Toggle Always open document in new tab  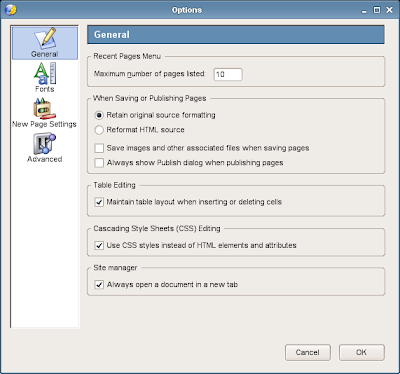click(x=99, y=285)
